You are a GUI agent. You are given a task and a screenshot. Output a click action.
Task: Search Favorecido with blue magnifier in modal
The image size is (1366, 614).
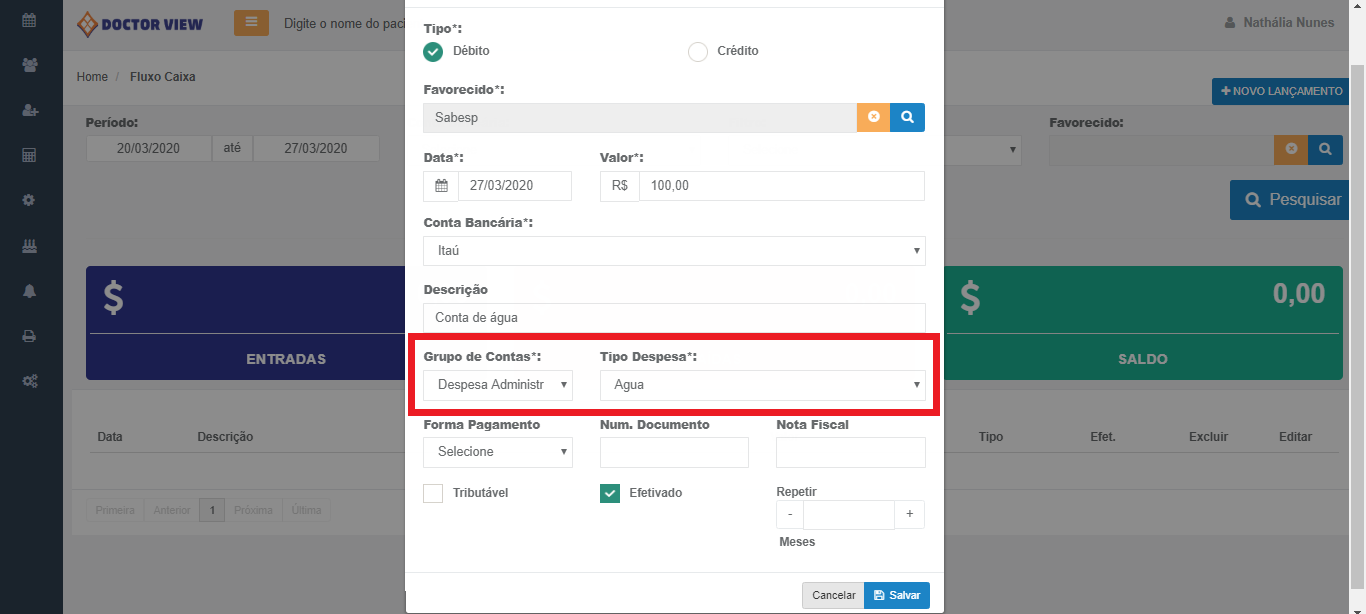click(907, 117)
